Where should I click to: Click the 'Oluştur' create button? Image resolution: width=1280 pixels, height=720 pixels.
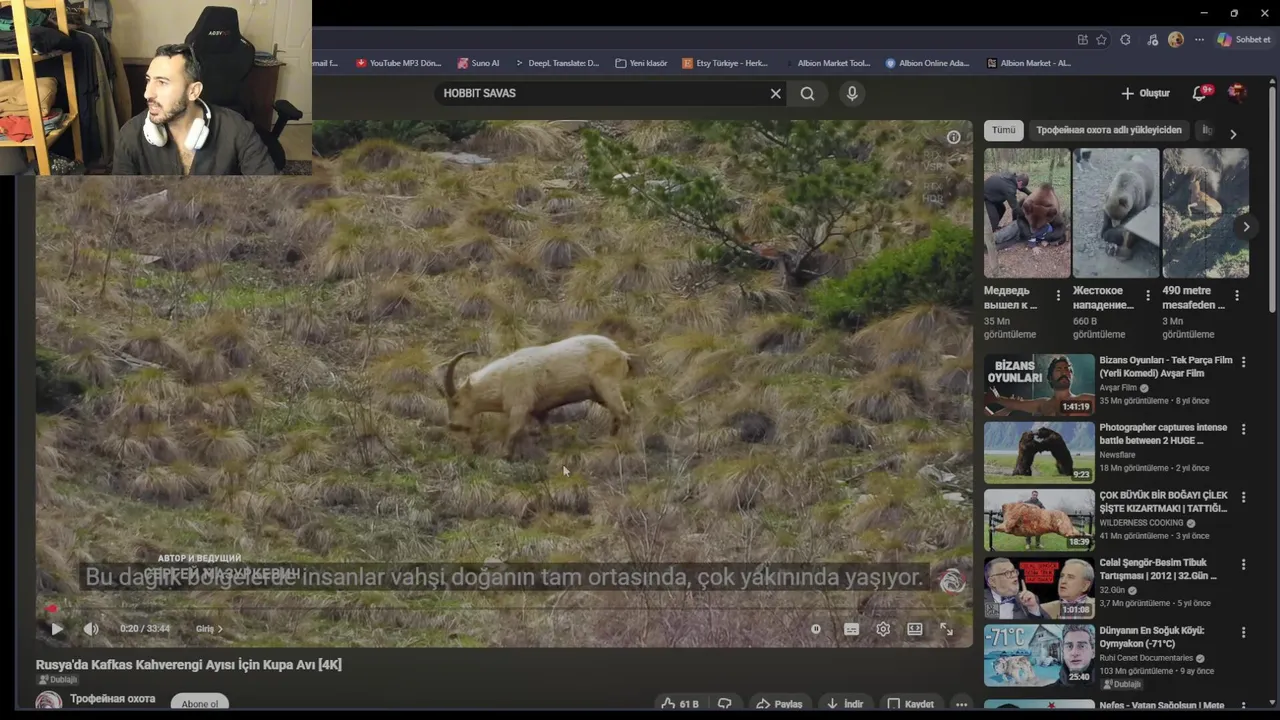[1145, 93]
